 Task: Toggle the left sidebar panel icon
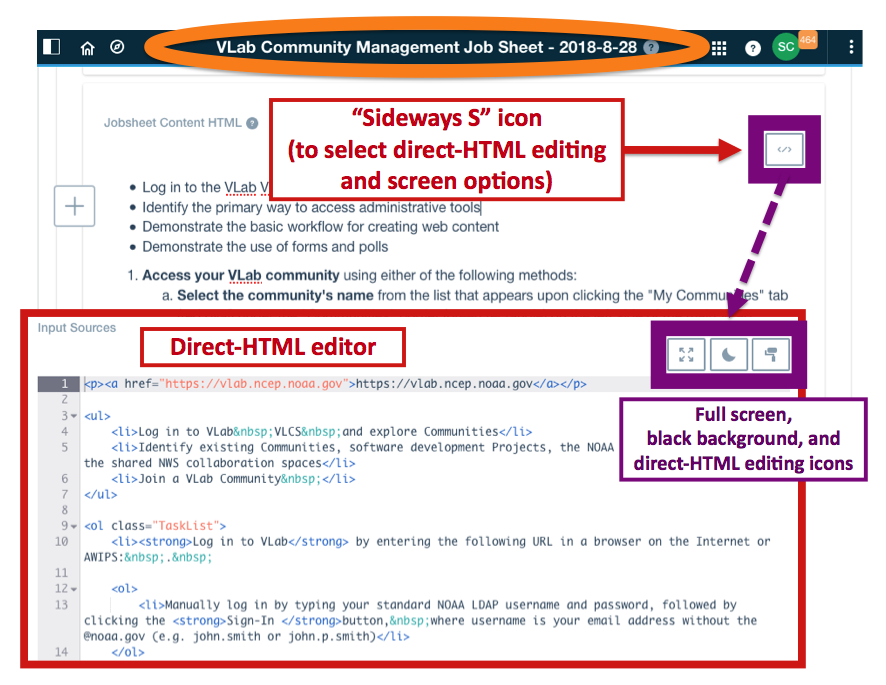[x=51, y=47]
